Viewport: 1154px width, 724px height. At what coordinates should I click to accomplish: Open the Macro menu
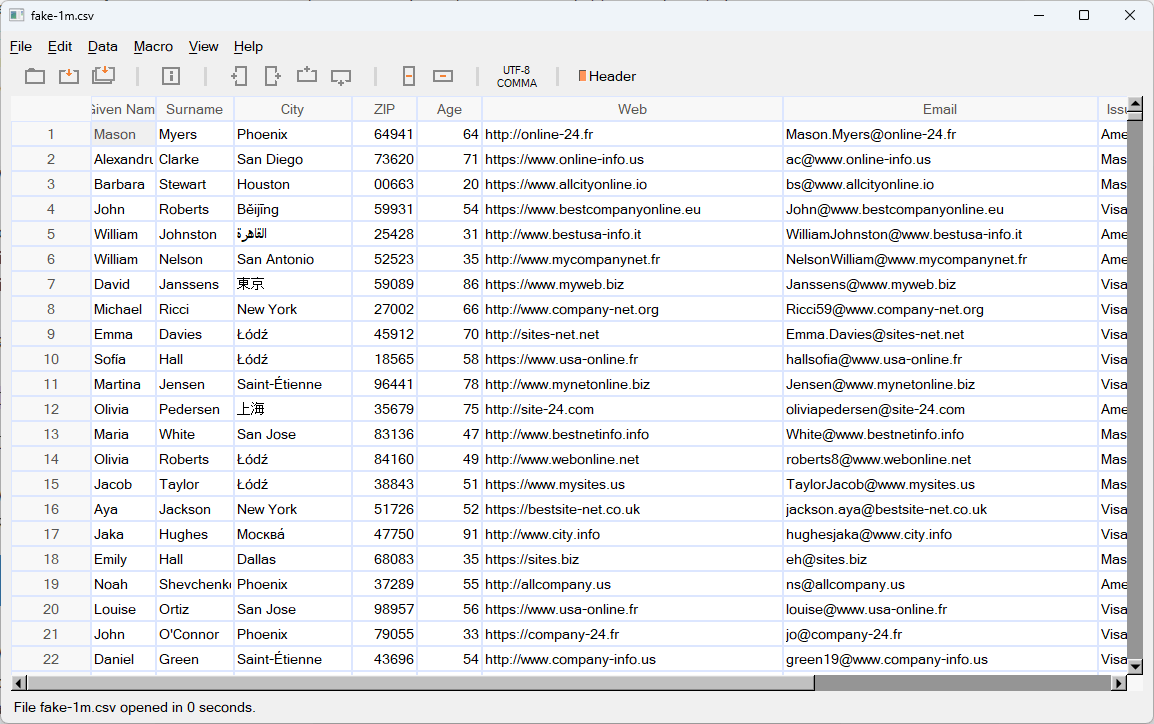point(153,46)
